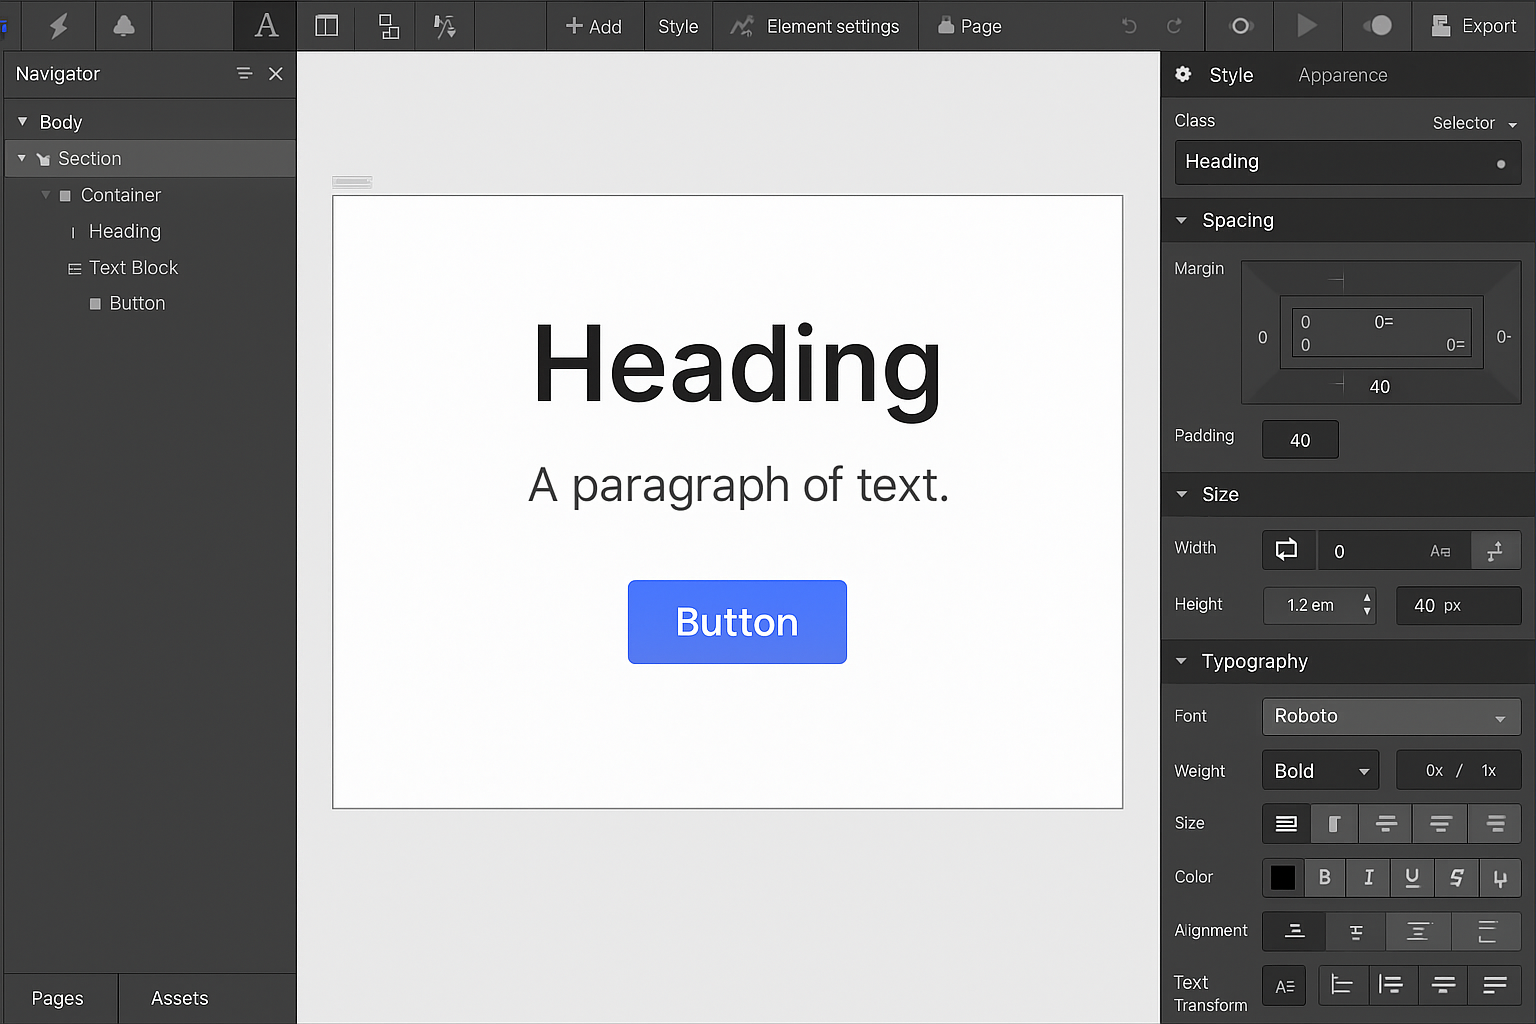Open the Page menu
The image size is (1536, 1024).
(970, 26)
